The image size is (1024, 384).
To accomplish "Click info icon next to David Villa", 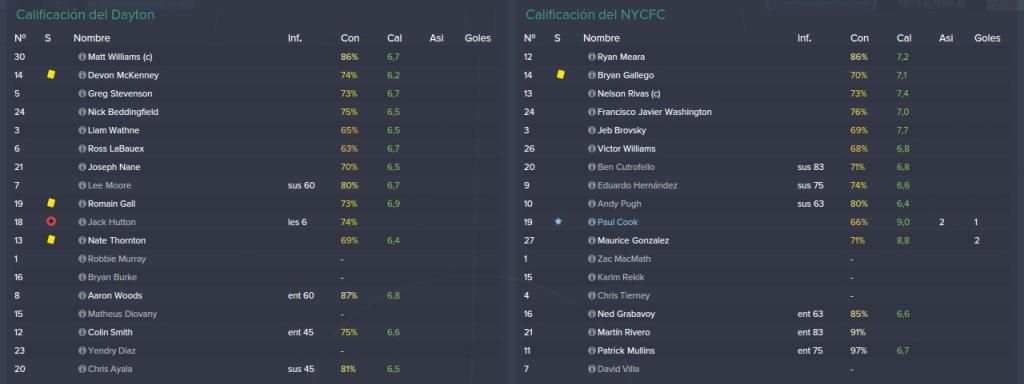I will pos(591,369).
